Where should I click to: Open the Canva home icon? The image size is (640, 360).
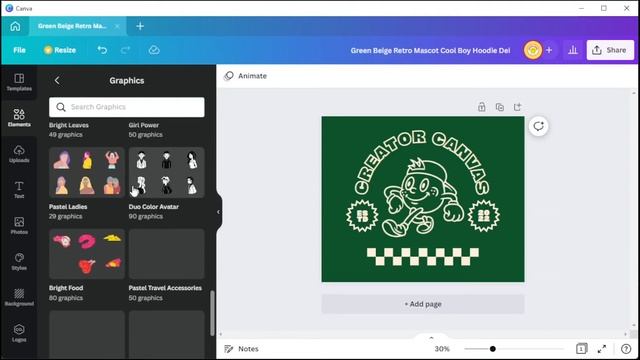coord(15,26)
